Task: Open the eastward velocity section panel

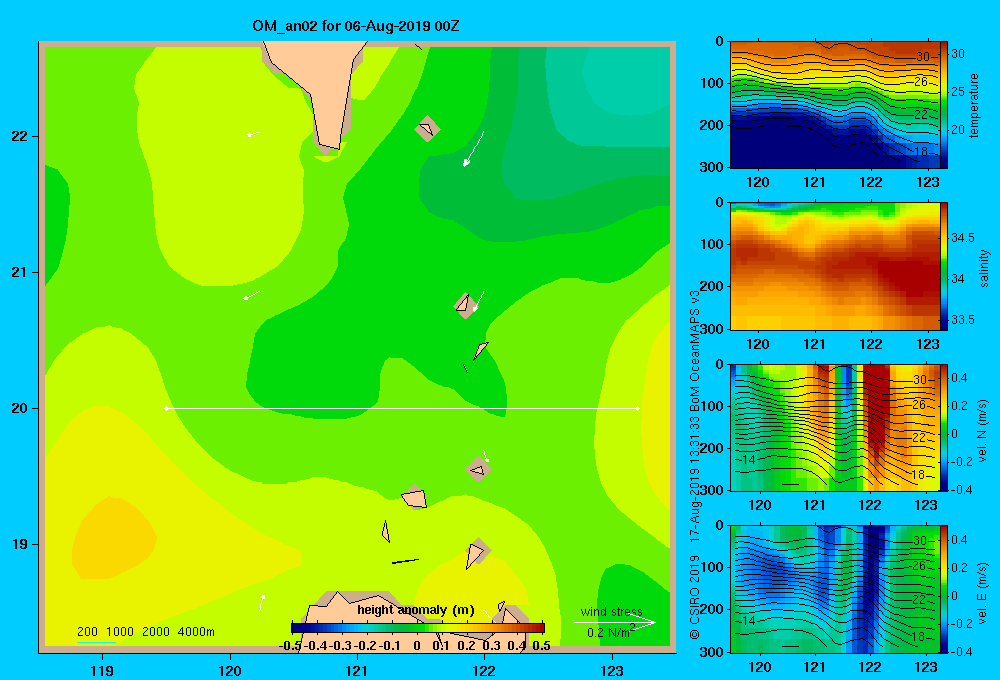Action: [x=835, y=589]
